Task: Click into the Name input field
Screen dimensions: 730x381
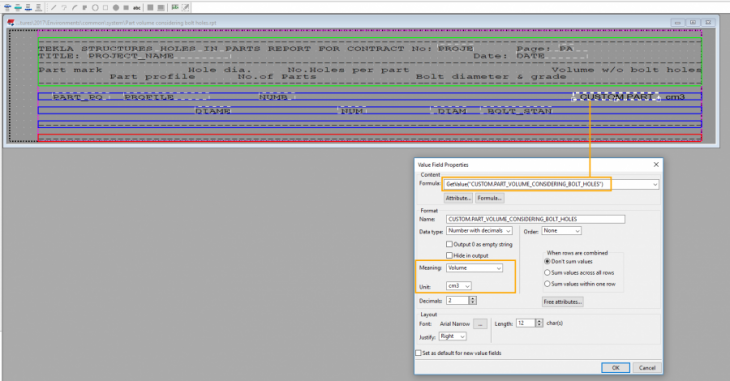Action: coord(535,219)
